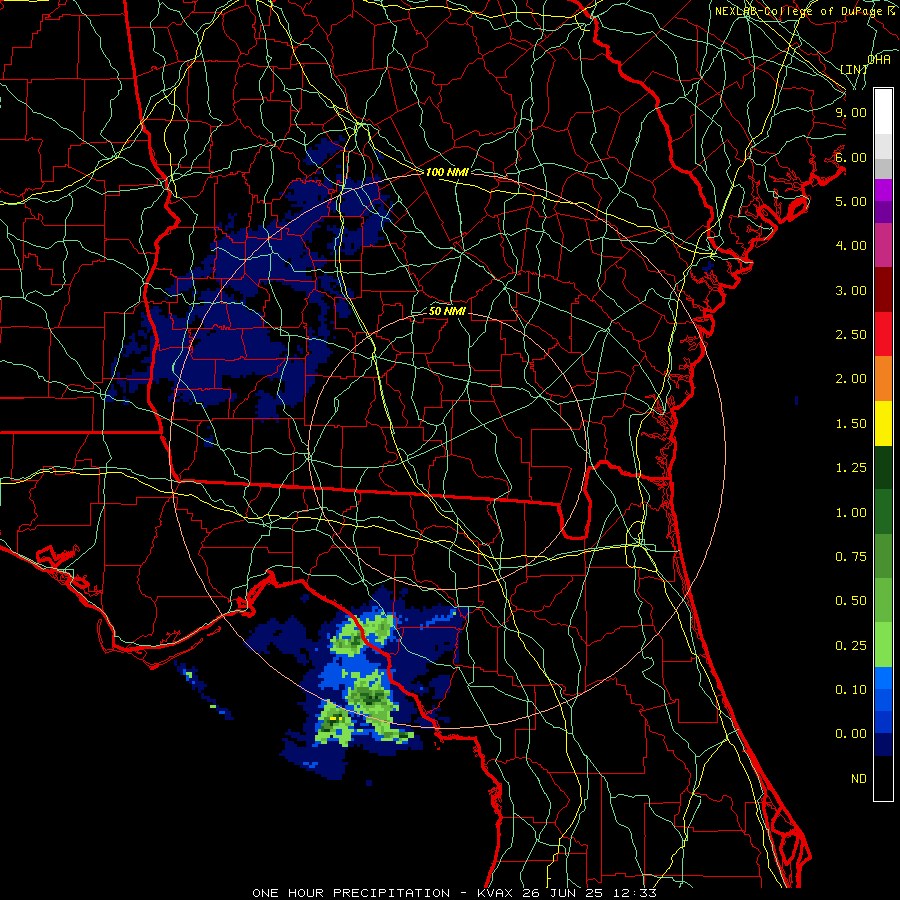Click the 'KVAX' radar site identifier
Screen dimensions: 900x900
point(496,893)
